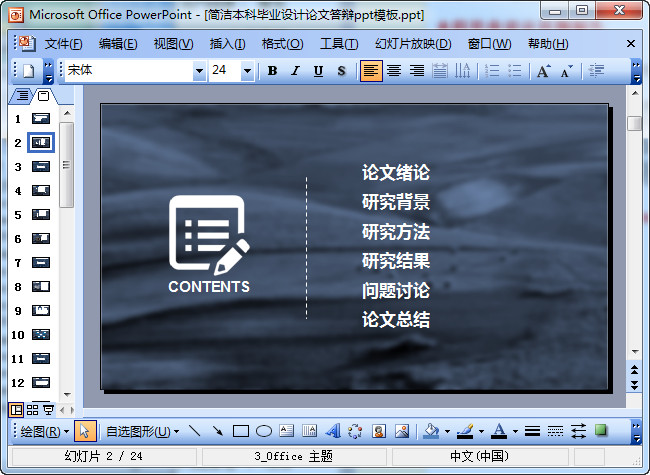Insert WordArt
Image resolution: width=650 pixels, height=475 pixels.
pyautogui.click(x=332, y=431)
